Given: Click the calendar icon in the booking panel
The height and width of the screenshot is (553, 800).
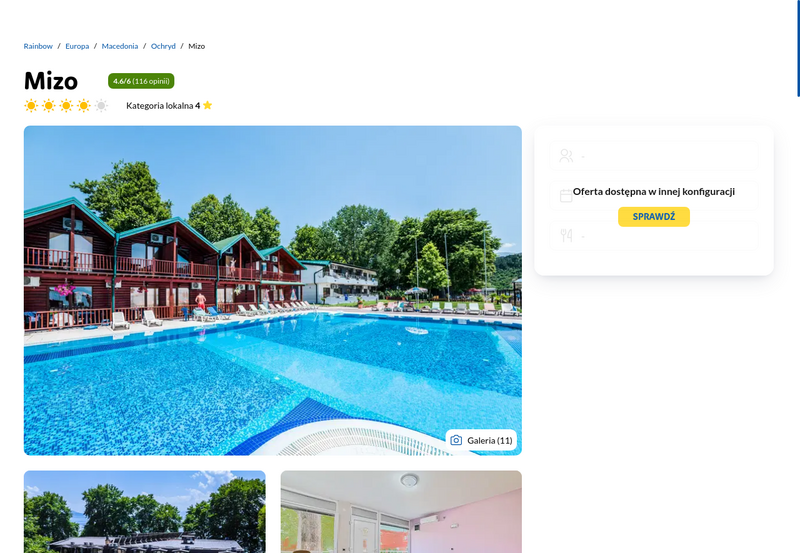Looking at the screenshot, I should 566,195.
